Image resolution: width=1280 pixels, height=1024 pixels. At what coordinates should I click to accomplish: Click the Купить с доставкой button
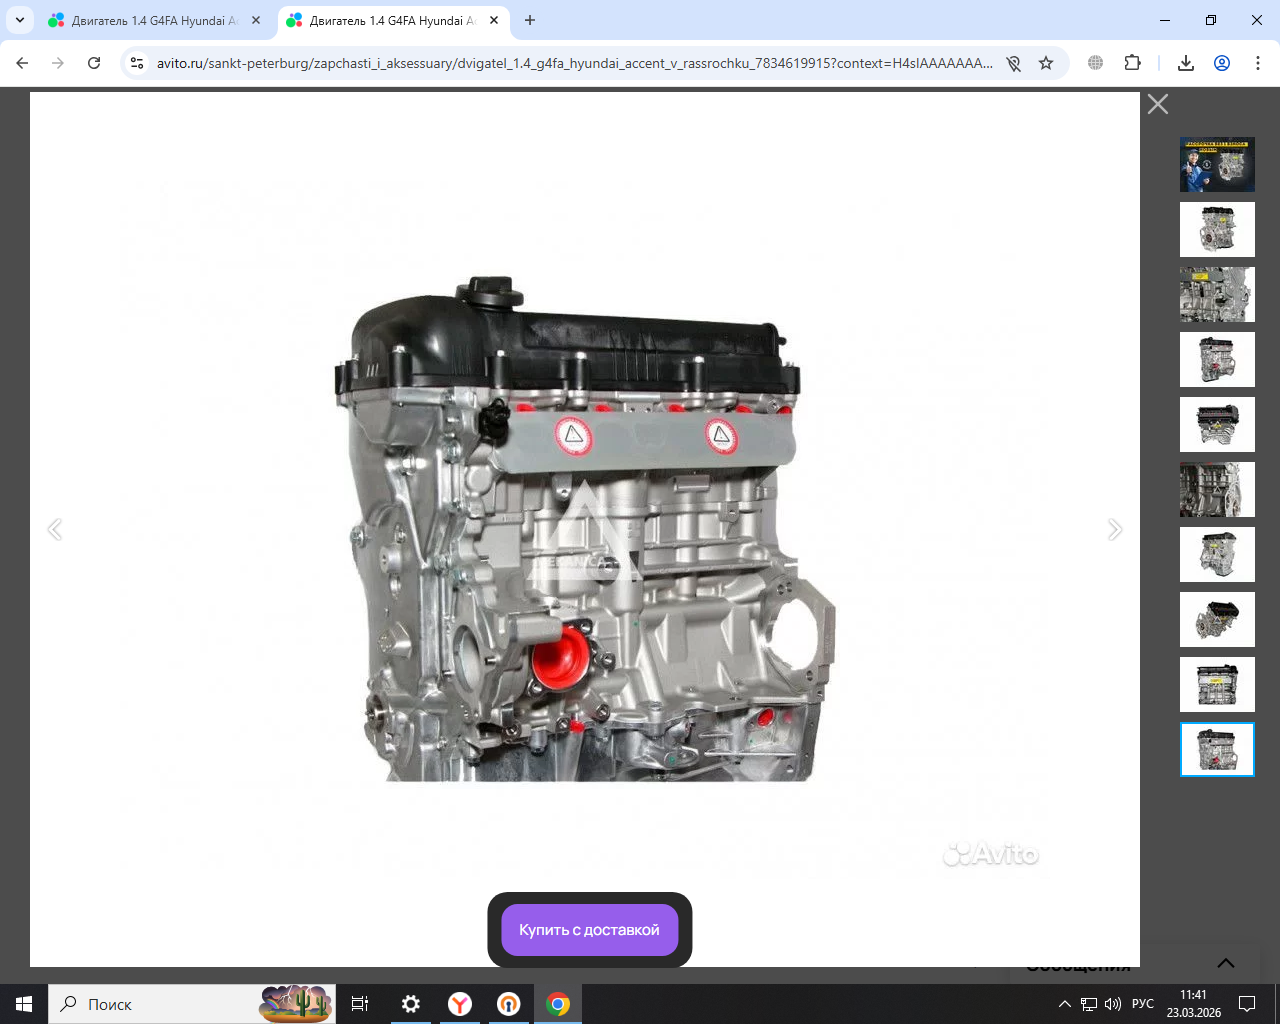point(589,930)
